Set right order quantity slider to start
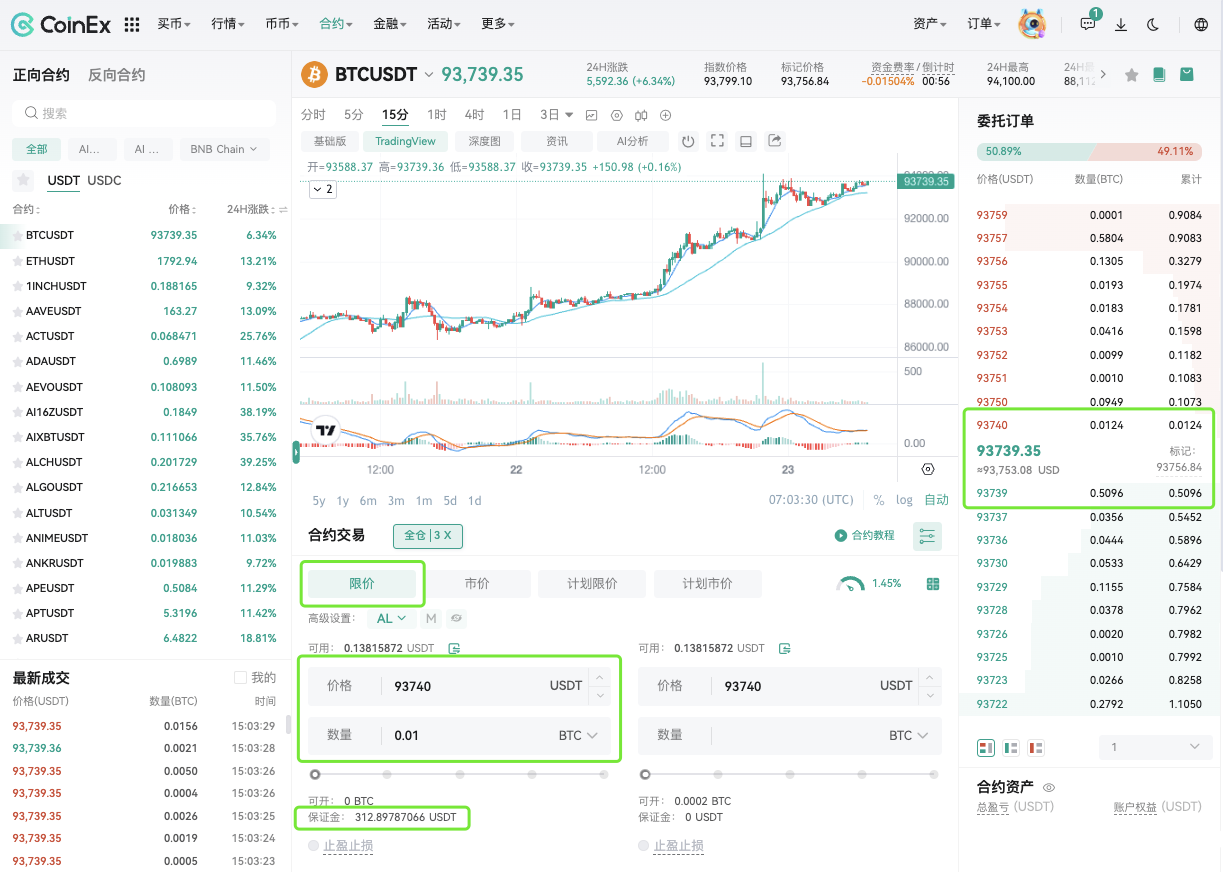This screenshot has height=872, width=1223. [x=645, y=774]
